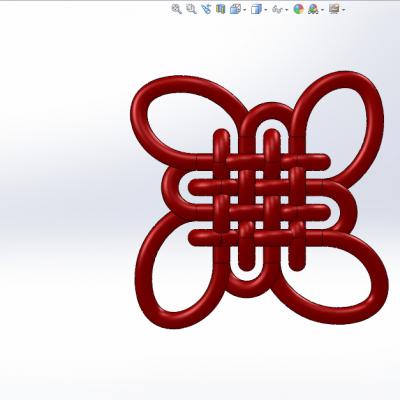Open the Apply Scene icon
This screenshot has width=400, height=400.
(313, 9)
